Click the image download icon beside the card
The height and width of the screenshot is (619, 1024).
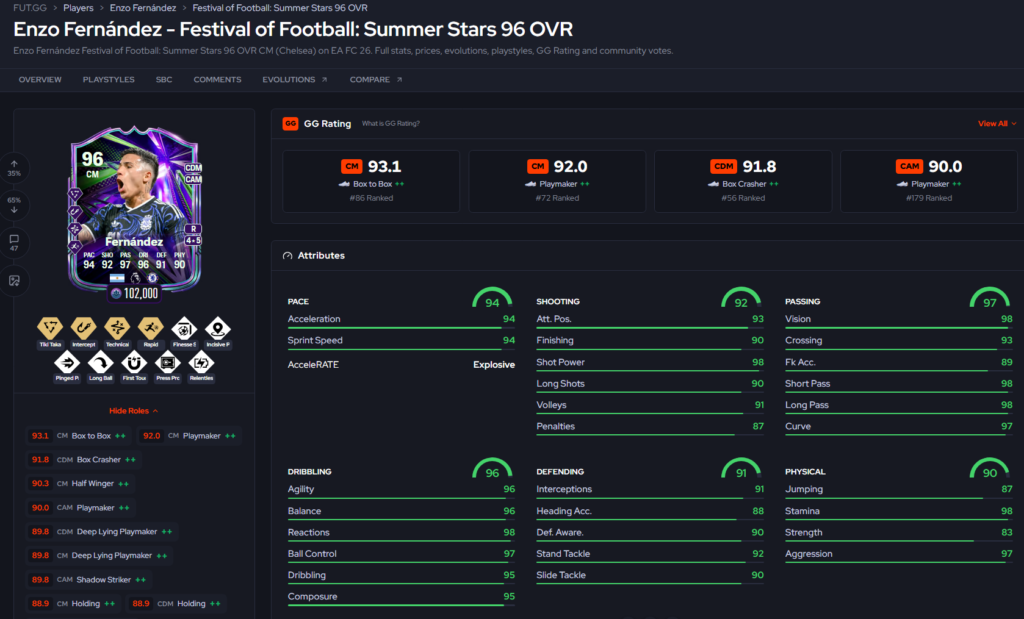(x=14, y=281)
